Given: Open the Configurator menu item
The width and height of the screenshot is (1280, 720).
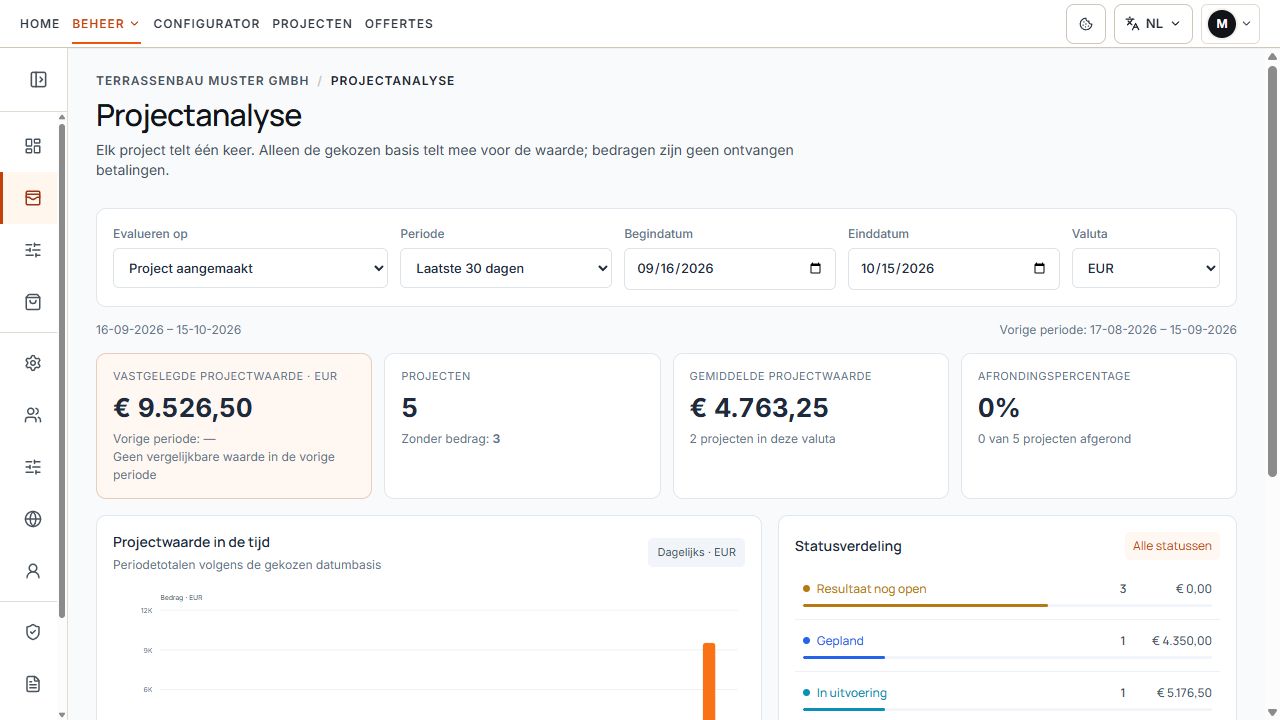Looking at the screenshot, I should (x=207, y=24).
